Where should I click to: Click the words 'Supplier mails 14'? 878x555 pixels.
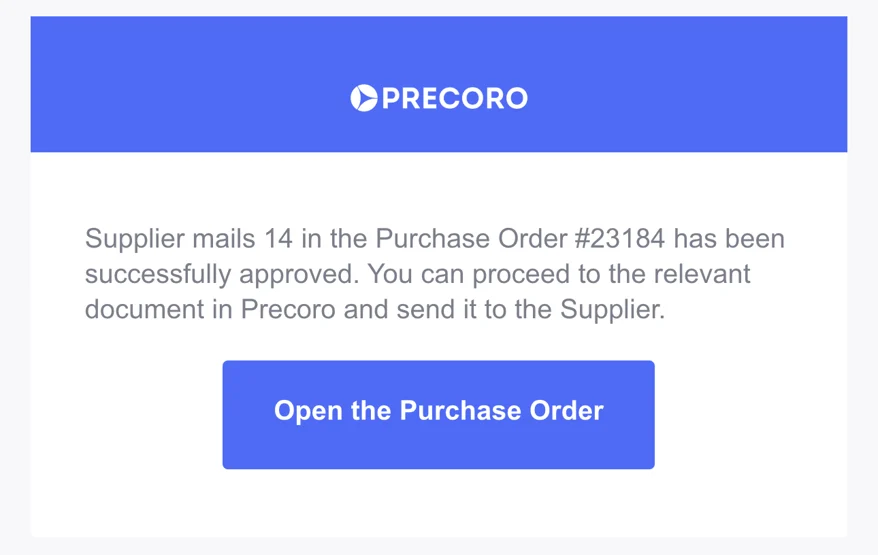189,239
